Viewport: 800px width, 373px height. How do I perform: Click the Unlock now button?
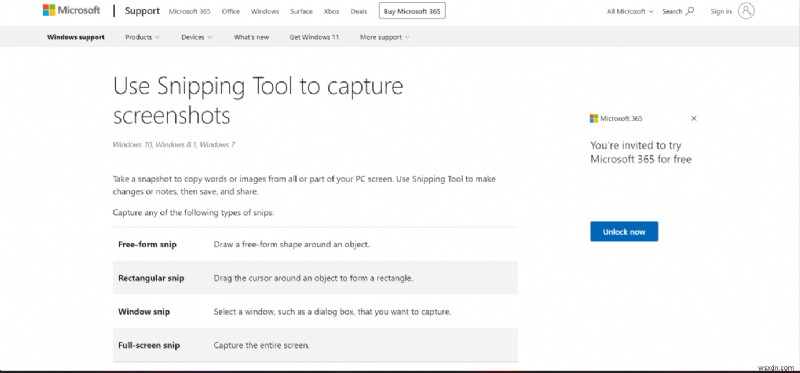pos(624,232)
